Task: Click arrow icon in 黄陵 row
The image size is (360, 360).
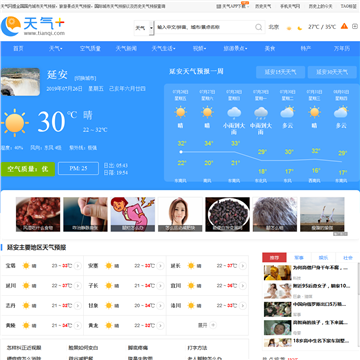Action: pos(78,325)
